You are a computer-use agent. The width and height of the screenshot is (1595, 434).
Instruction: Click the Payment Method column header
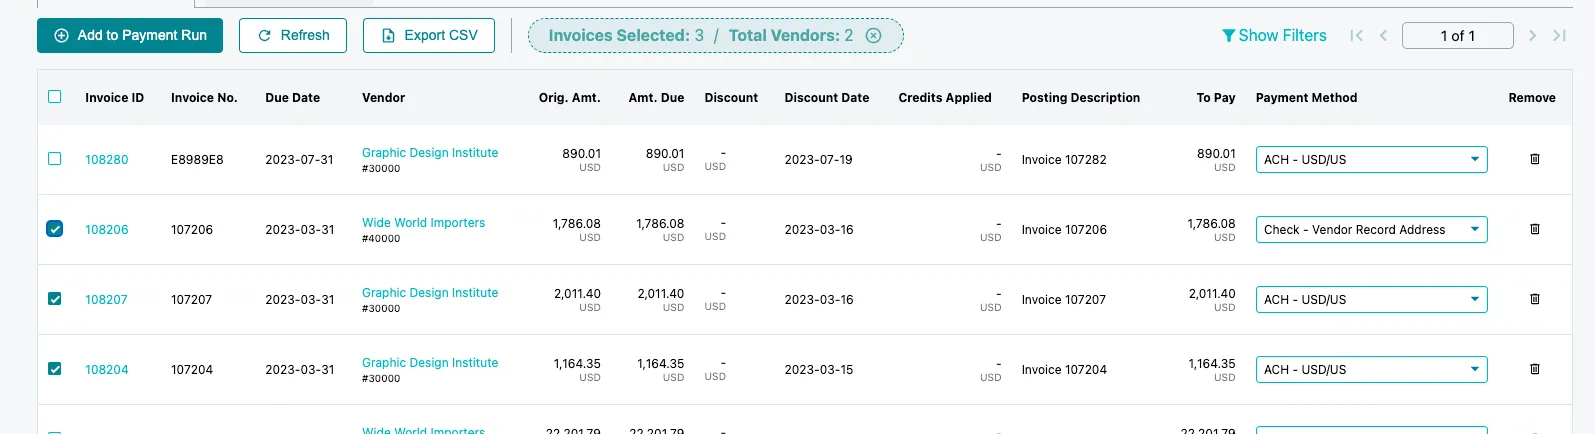[x=1306, y=97]
